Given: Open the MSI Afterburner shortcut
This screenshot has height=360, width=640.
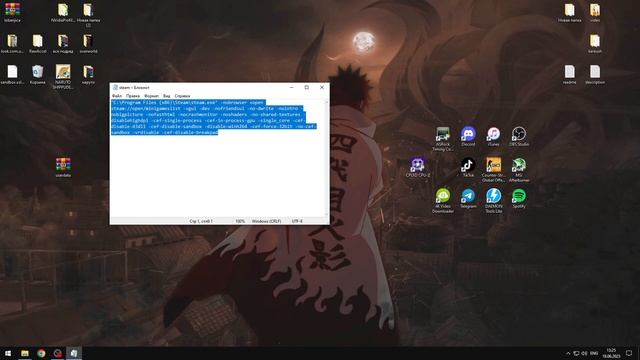Looking at the screenshot, I should pyautogui.click(x=519, y=170).
